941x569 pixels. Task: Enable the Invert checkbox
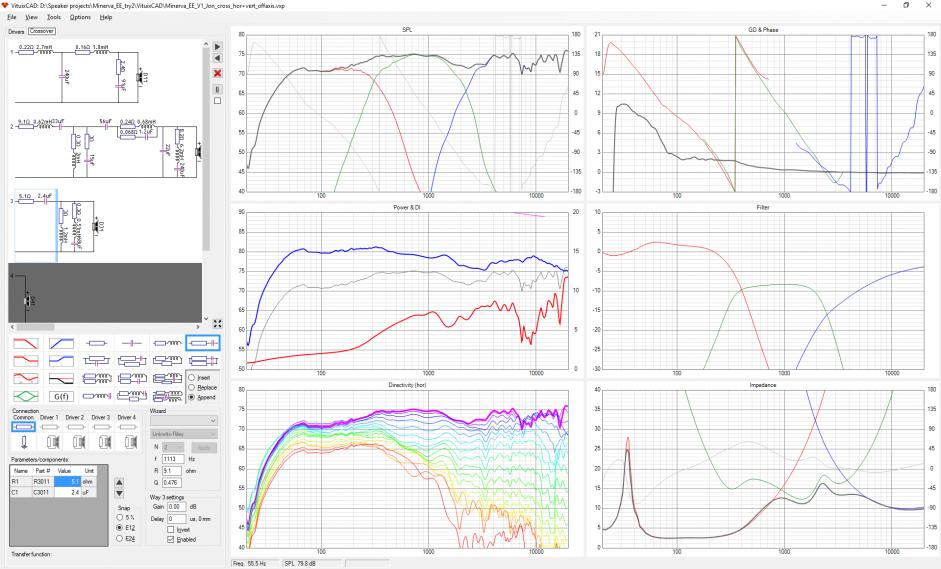click(x=171, y=529)
